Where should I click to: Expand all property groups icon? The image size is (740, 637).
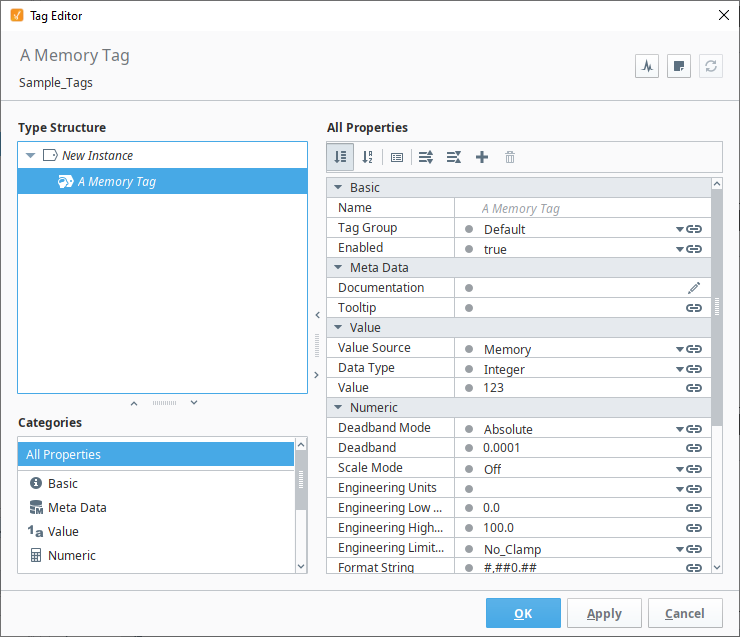pyautogui.click(x=426, y=157)
